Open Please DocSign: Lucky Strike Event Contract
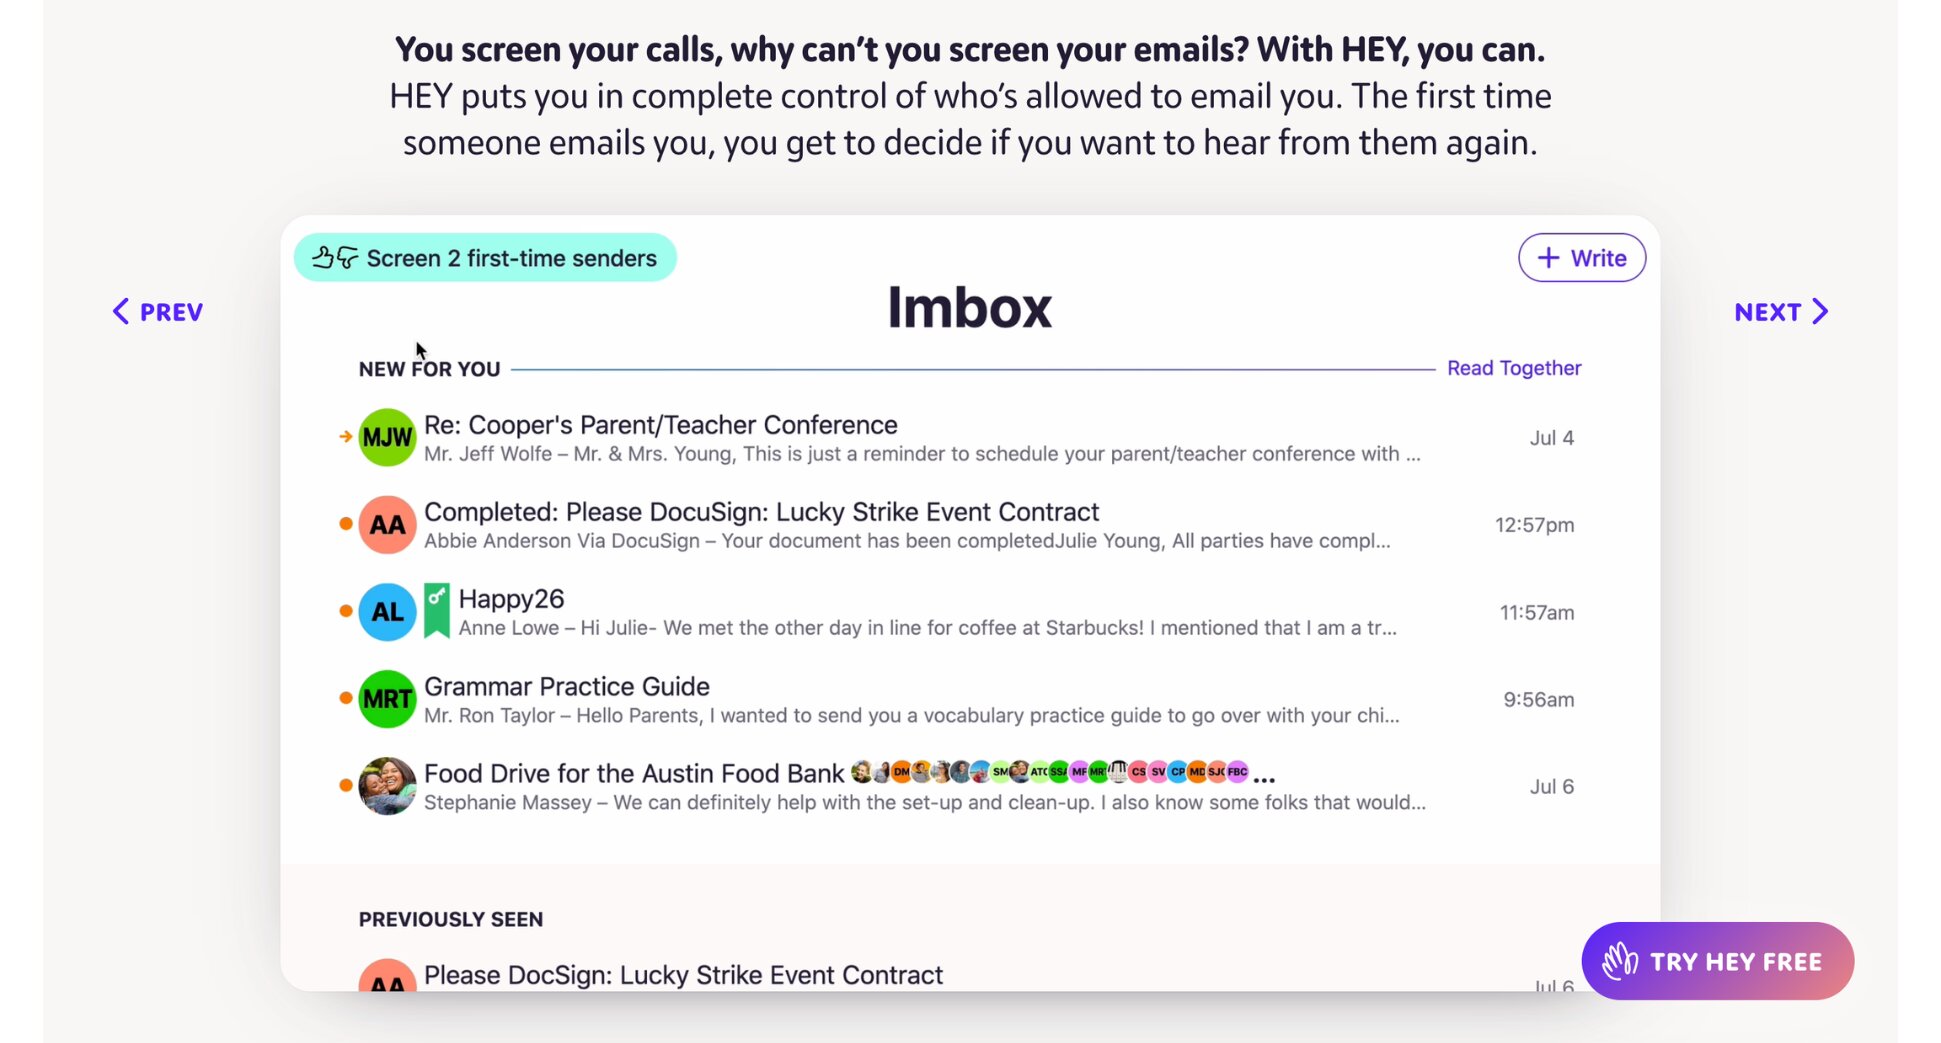 tap(683, 975)
